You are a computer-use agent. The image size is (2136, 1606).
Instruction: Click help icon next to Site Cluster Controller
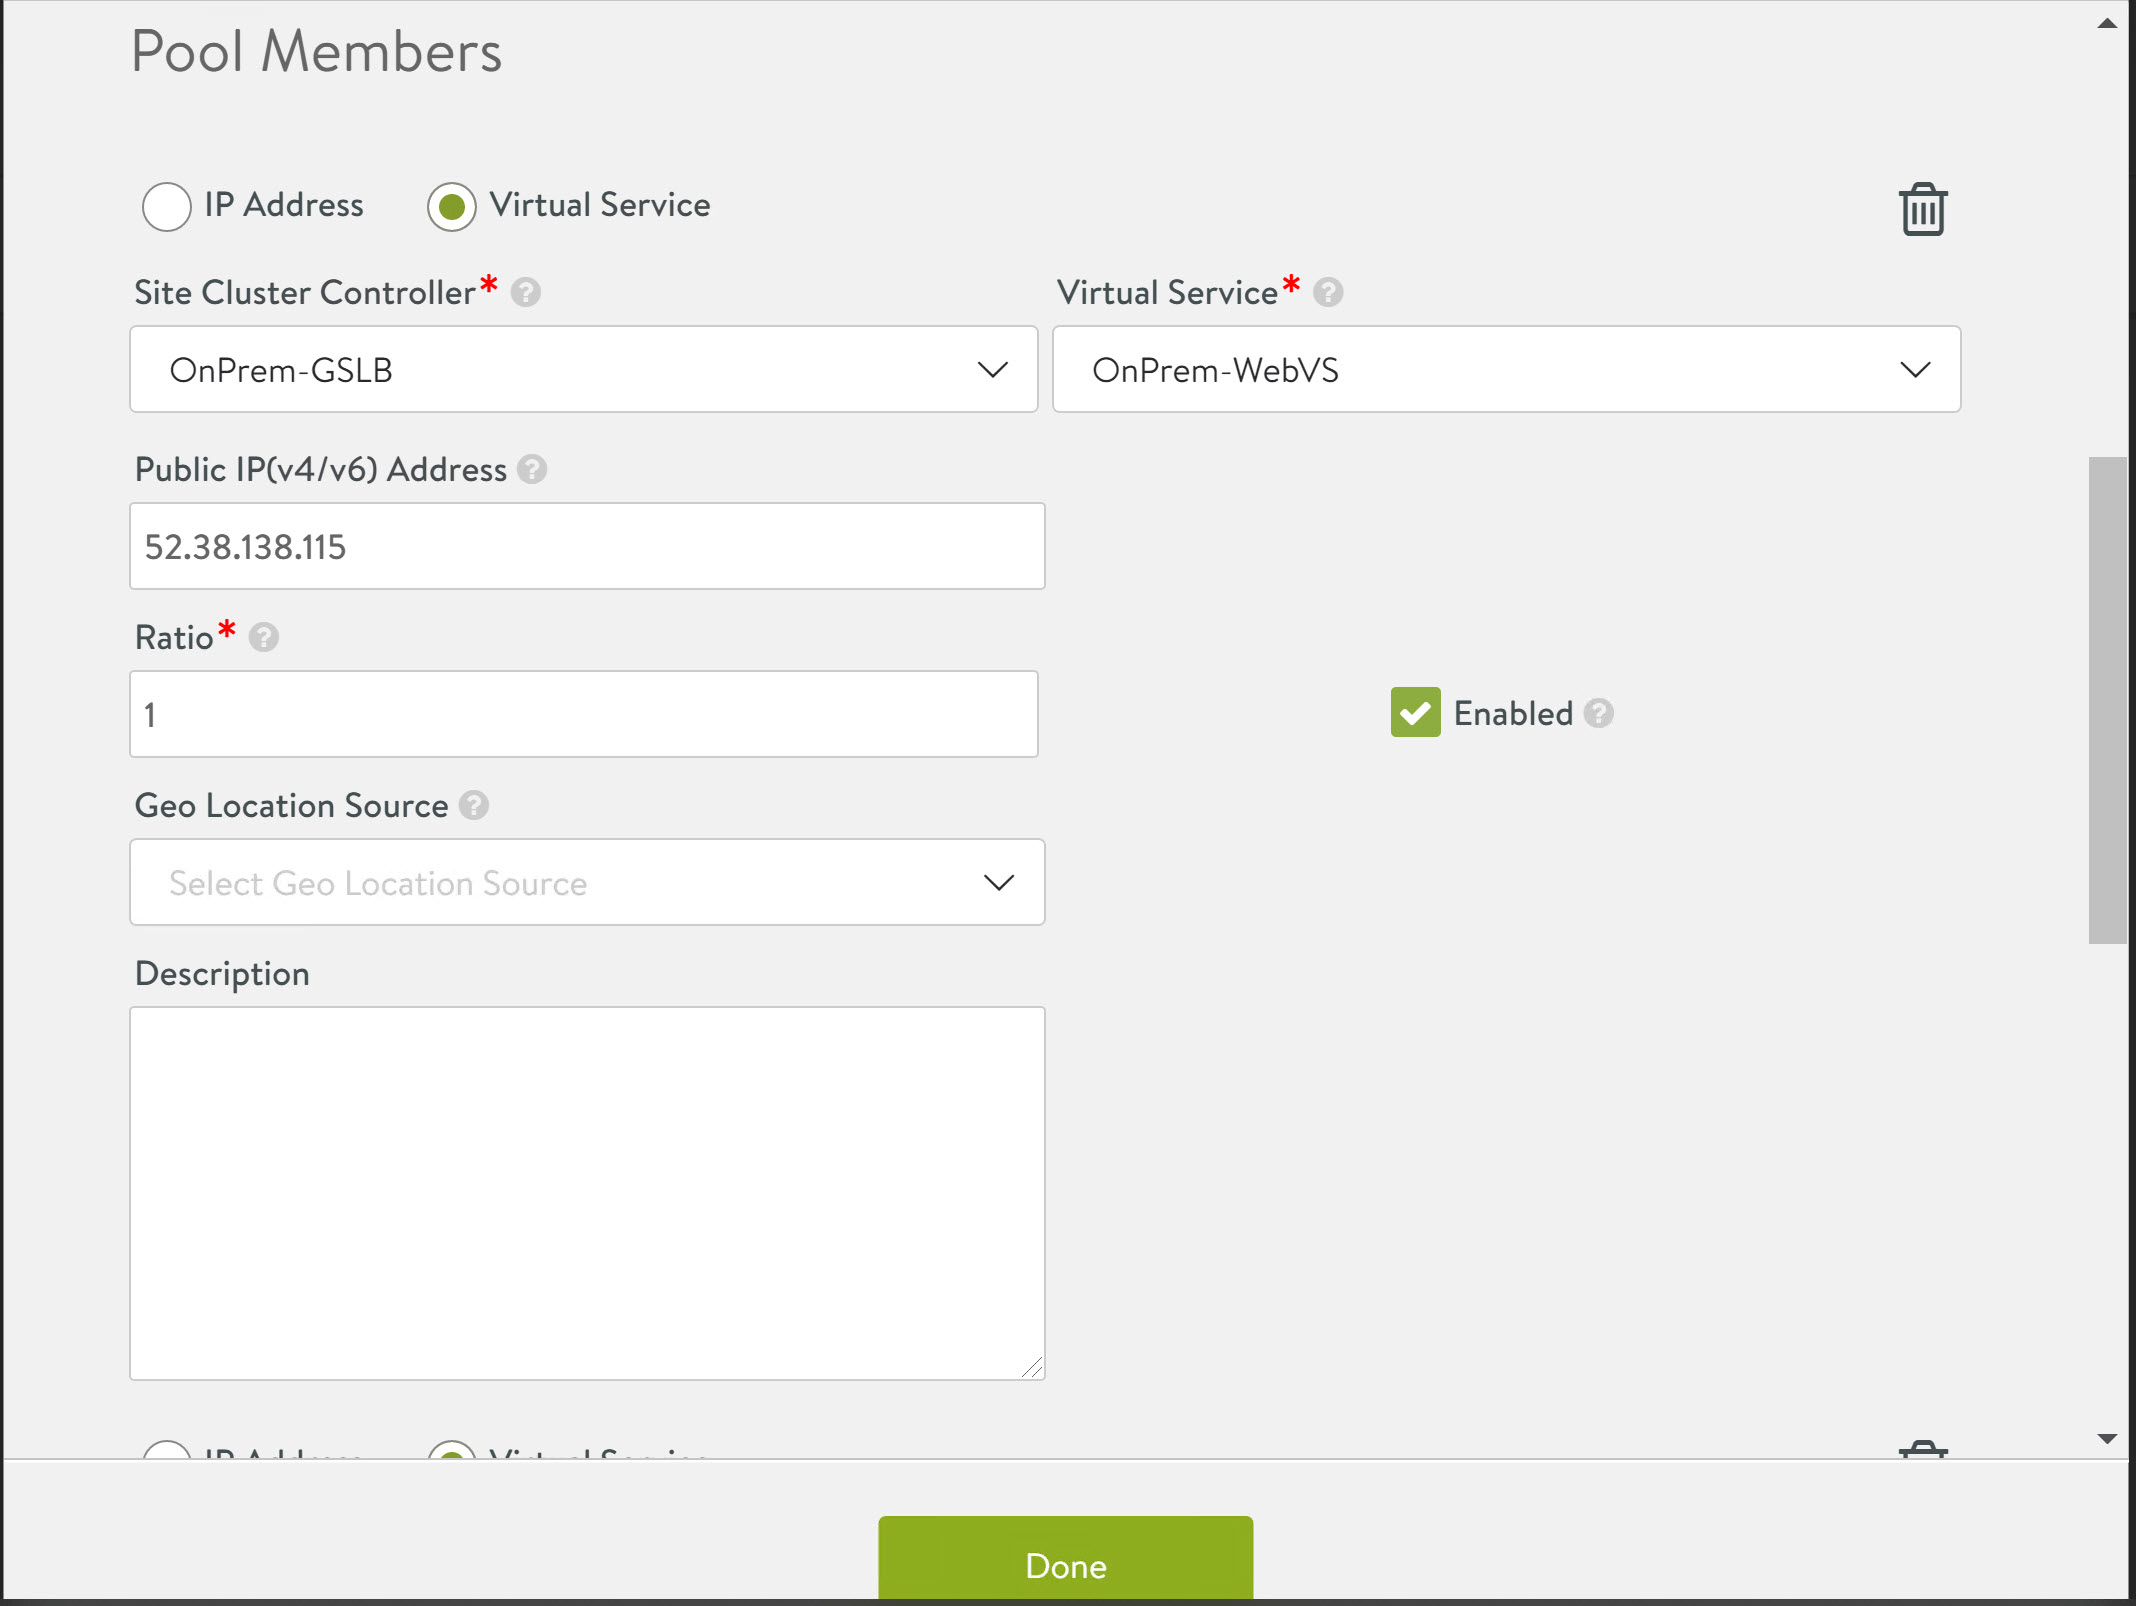526,293
